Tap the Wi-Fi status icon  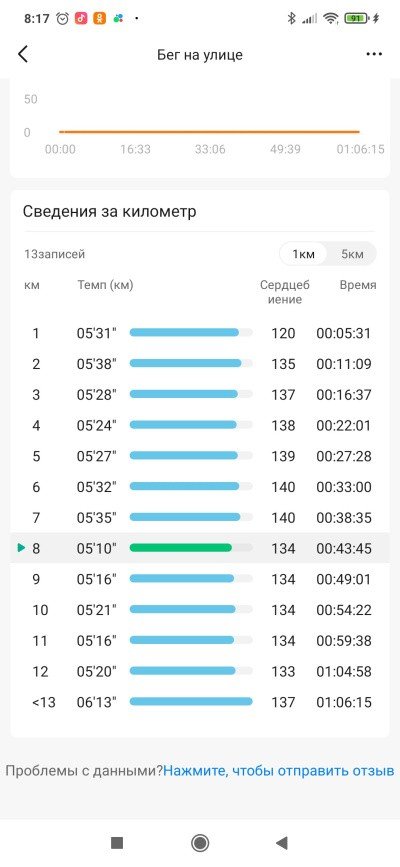coord(331,19)
